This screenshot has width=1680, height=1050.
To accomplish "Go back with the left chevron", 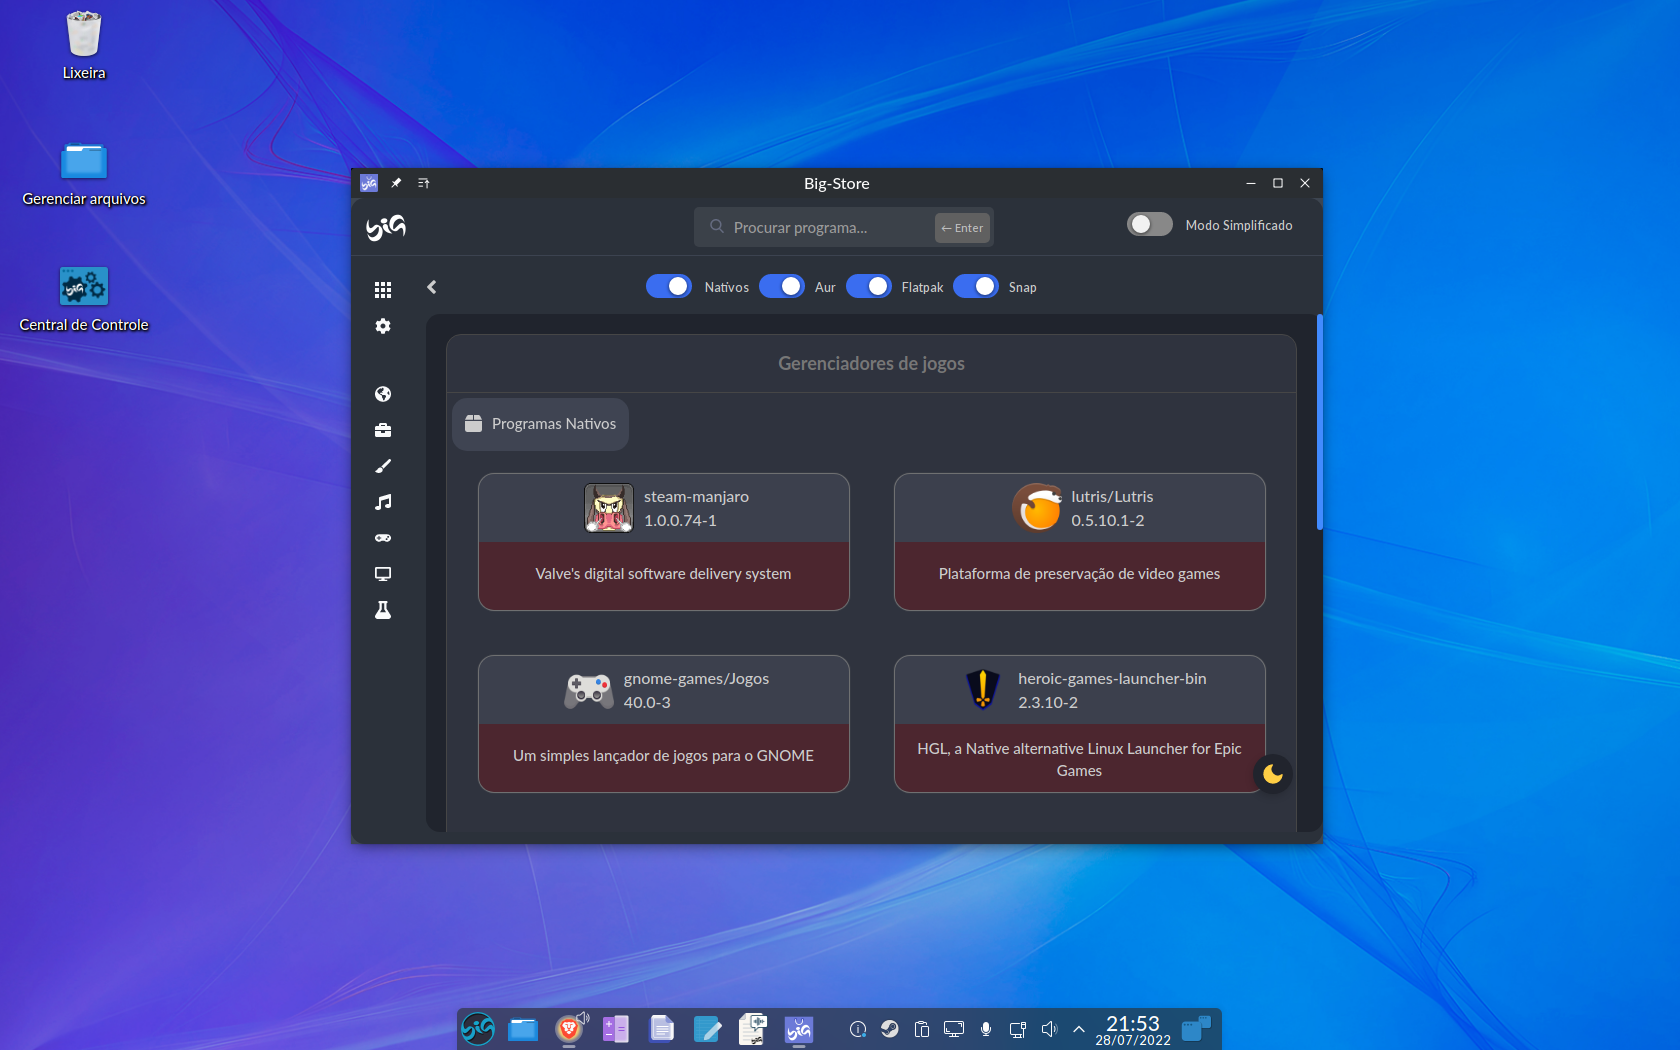I will pyautogui.click(x=432, y=287).
